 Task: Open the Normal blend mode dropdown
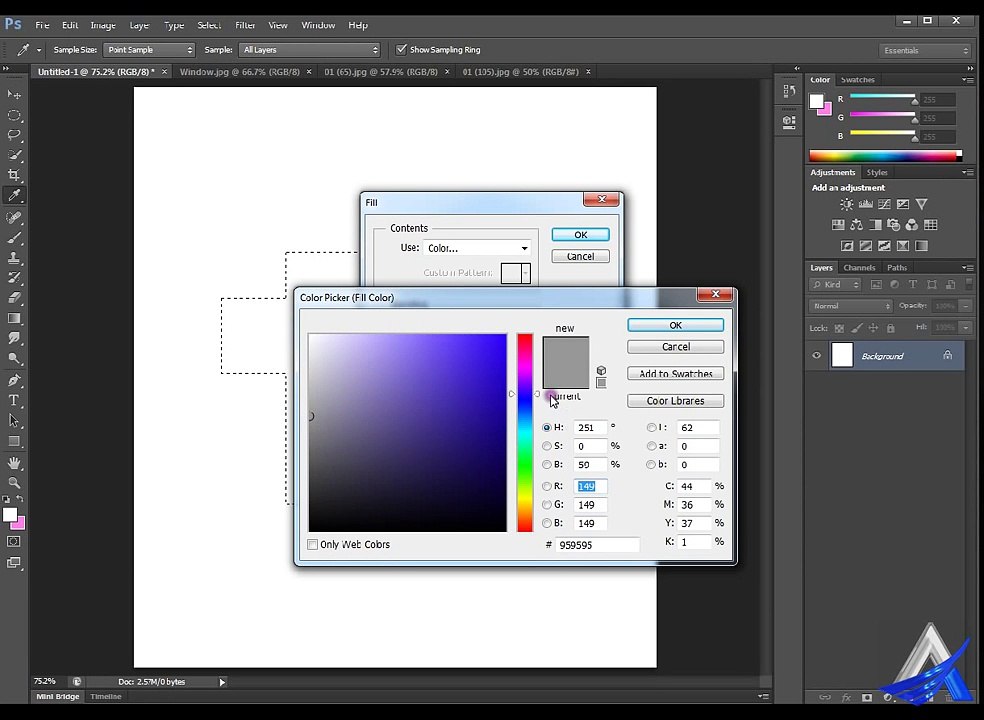850,306
